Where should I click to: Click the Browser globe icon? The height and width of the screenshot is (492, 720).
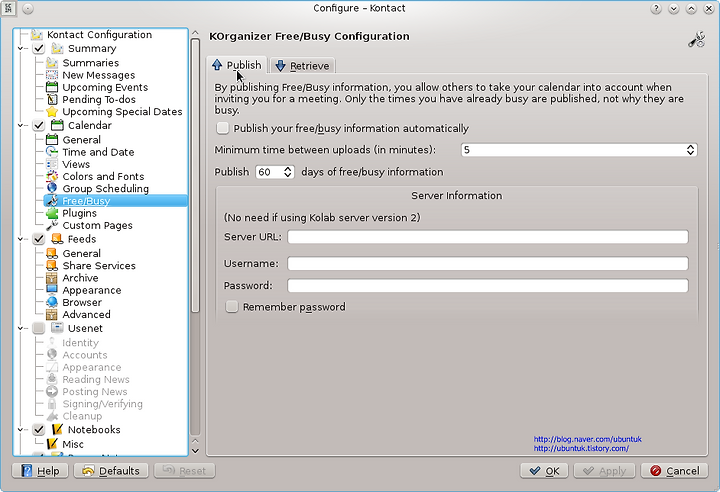pyautogui.click(x=52, y=302)
